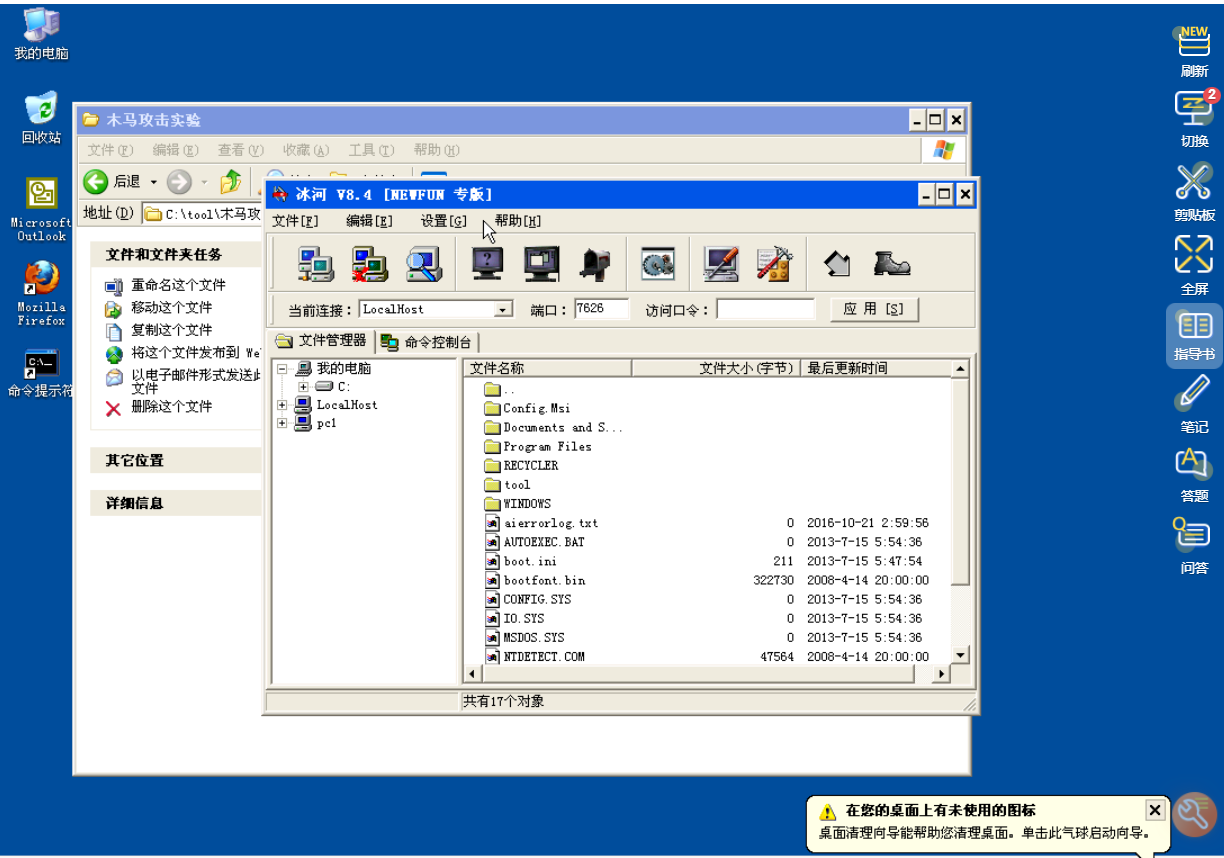Click the Screen Control monitor icon
Image resolution: width=1224 pixels, height=858 pixels.
[541, 264]
